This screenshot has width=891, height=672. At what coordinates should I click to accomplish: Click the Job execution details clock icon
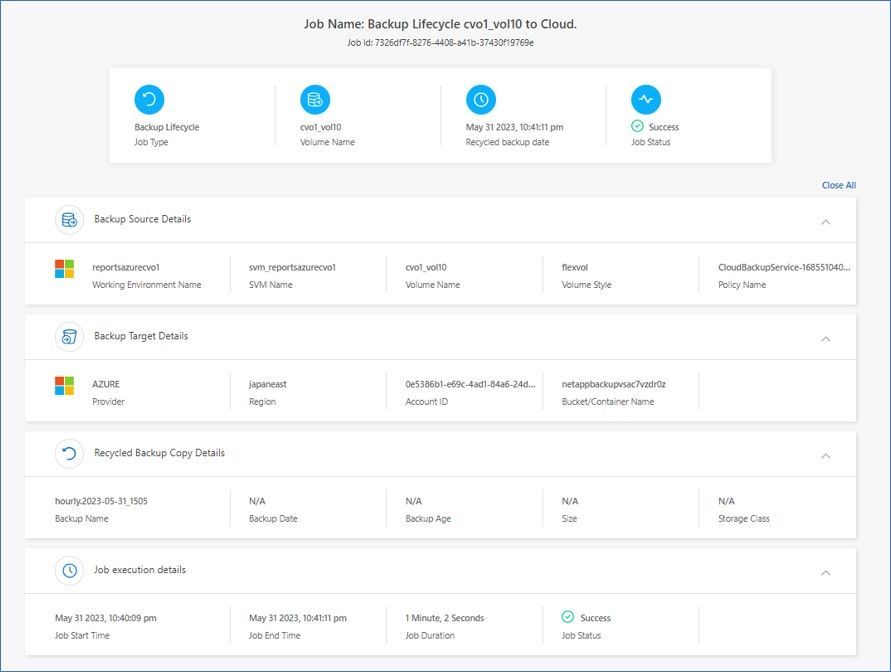pyautogui.click(x=69, y=571)
